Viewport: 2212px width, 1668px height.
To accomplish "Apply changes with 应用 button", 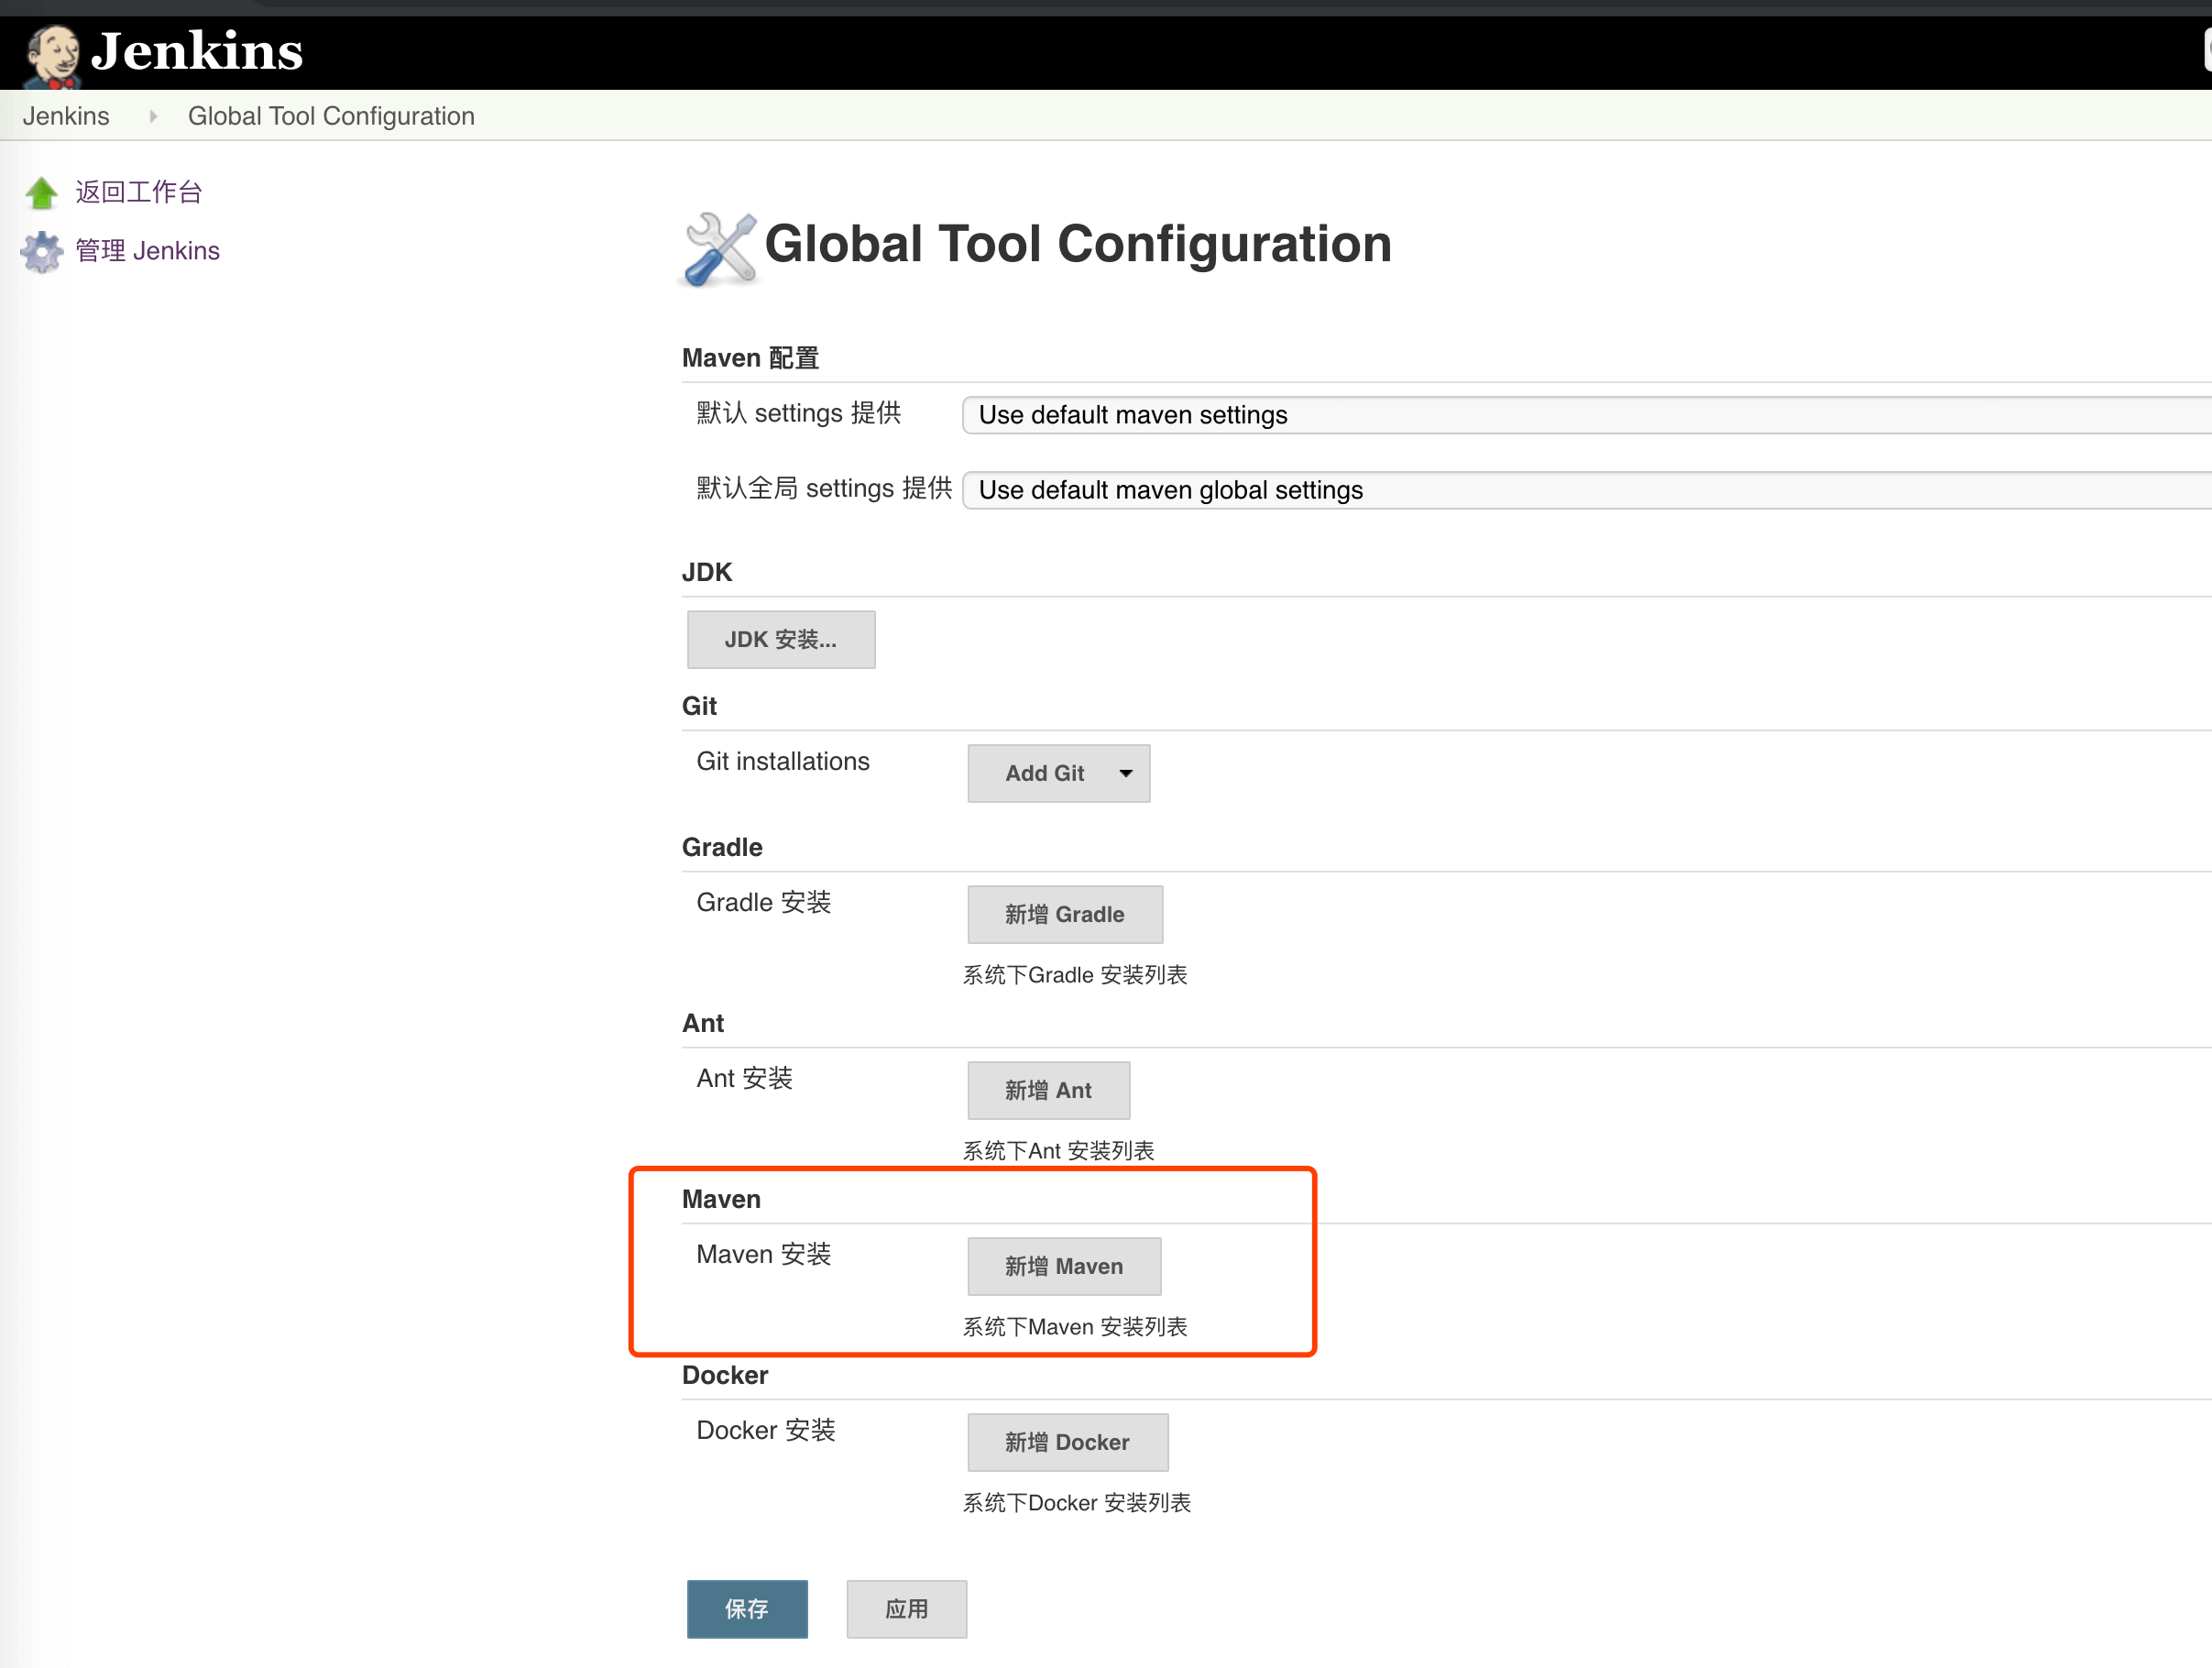I will click(x=907, y=1609).
